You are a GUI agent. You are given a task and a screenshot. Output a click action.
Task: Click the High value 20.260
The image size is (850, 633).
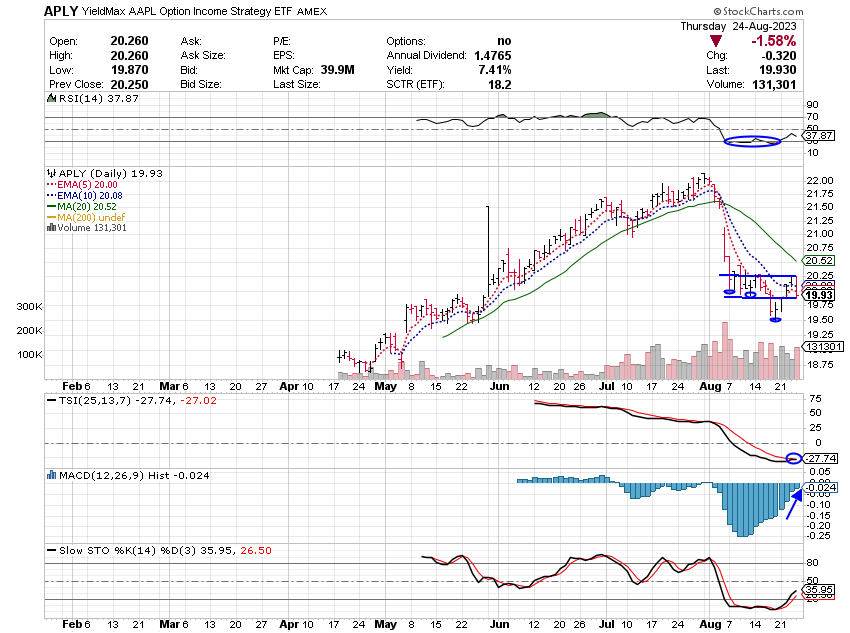pos(130,55)
